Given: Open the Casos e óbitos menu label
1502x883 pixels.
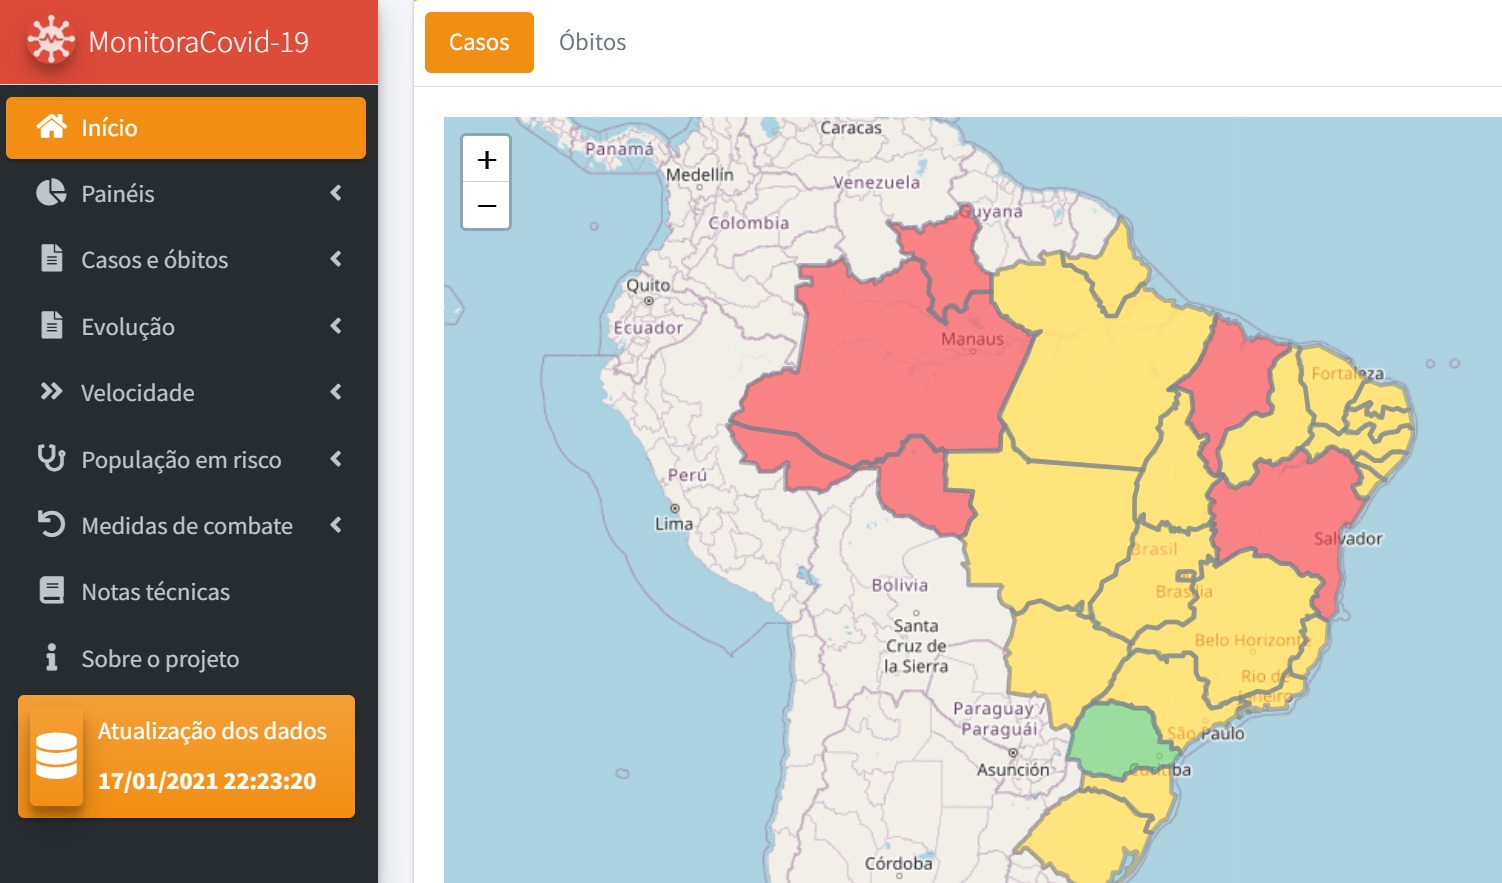Looking at the screenshot, I should (155, 260).
